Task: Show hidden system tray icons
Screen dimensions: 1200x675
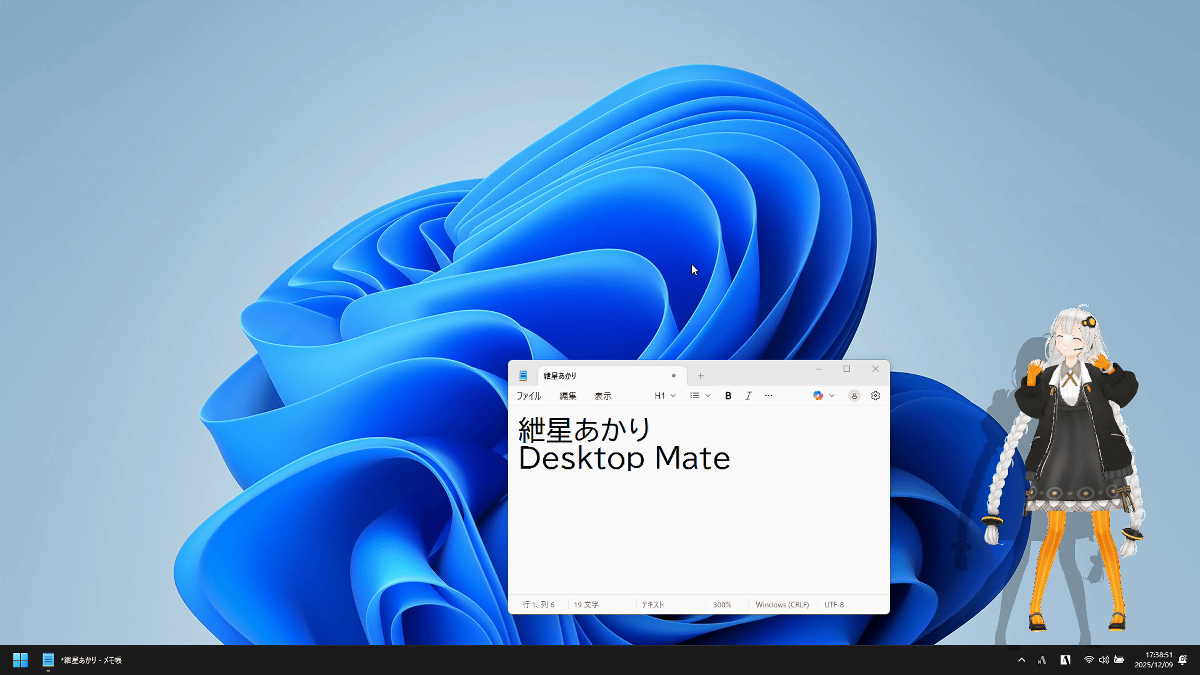Action: coord(1021,660)
